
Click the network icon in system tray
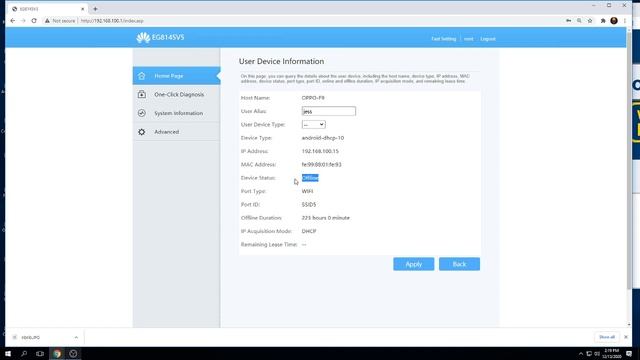click(x=589, y=354)
